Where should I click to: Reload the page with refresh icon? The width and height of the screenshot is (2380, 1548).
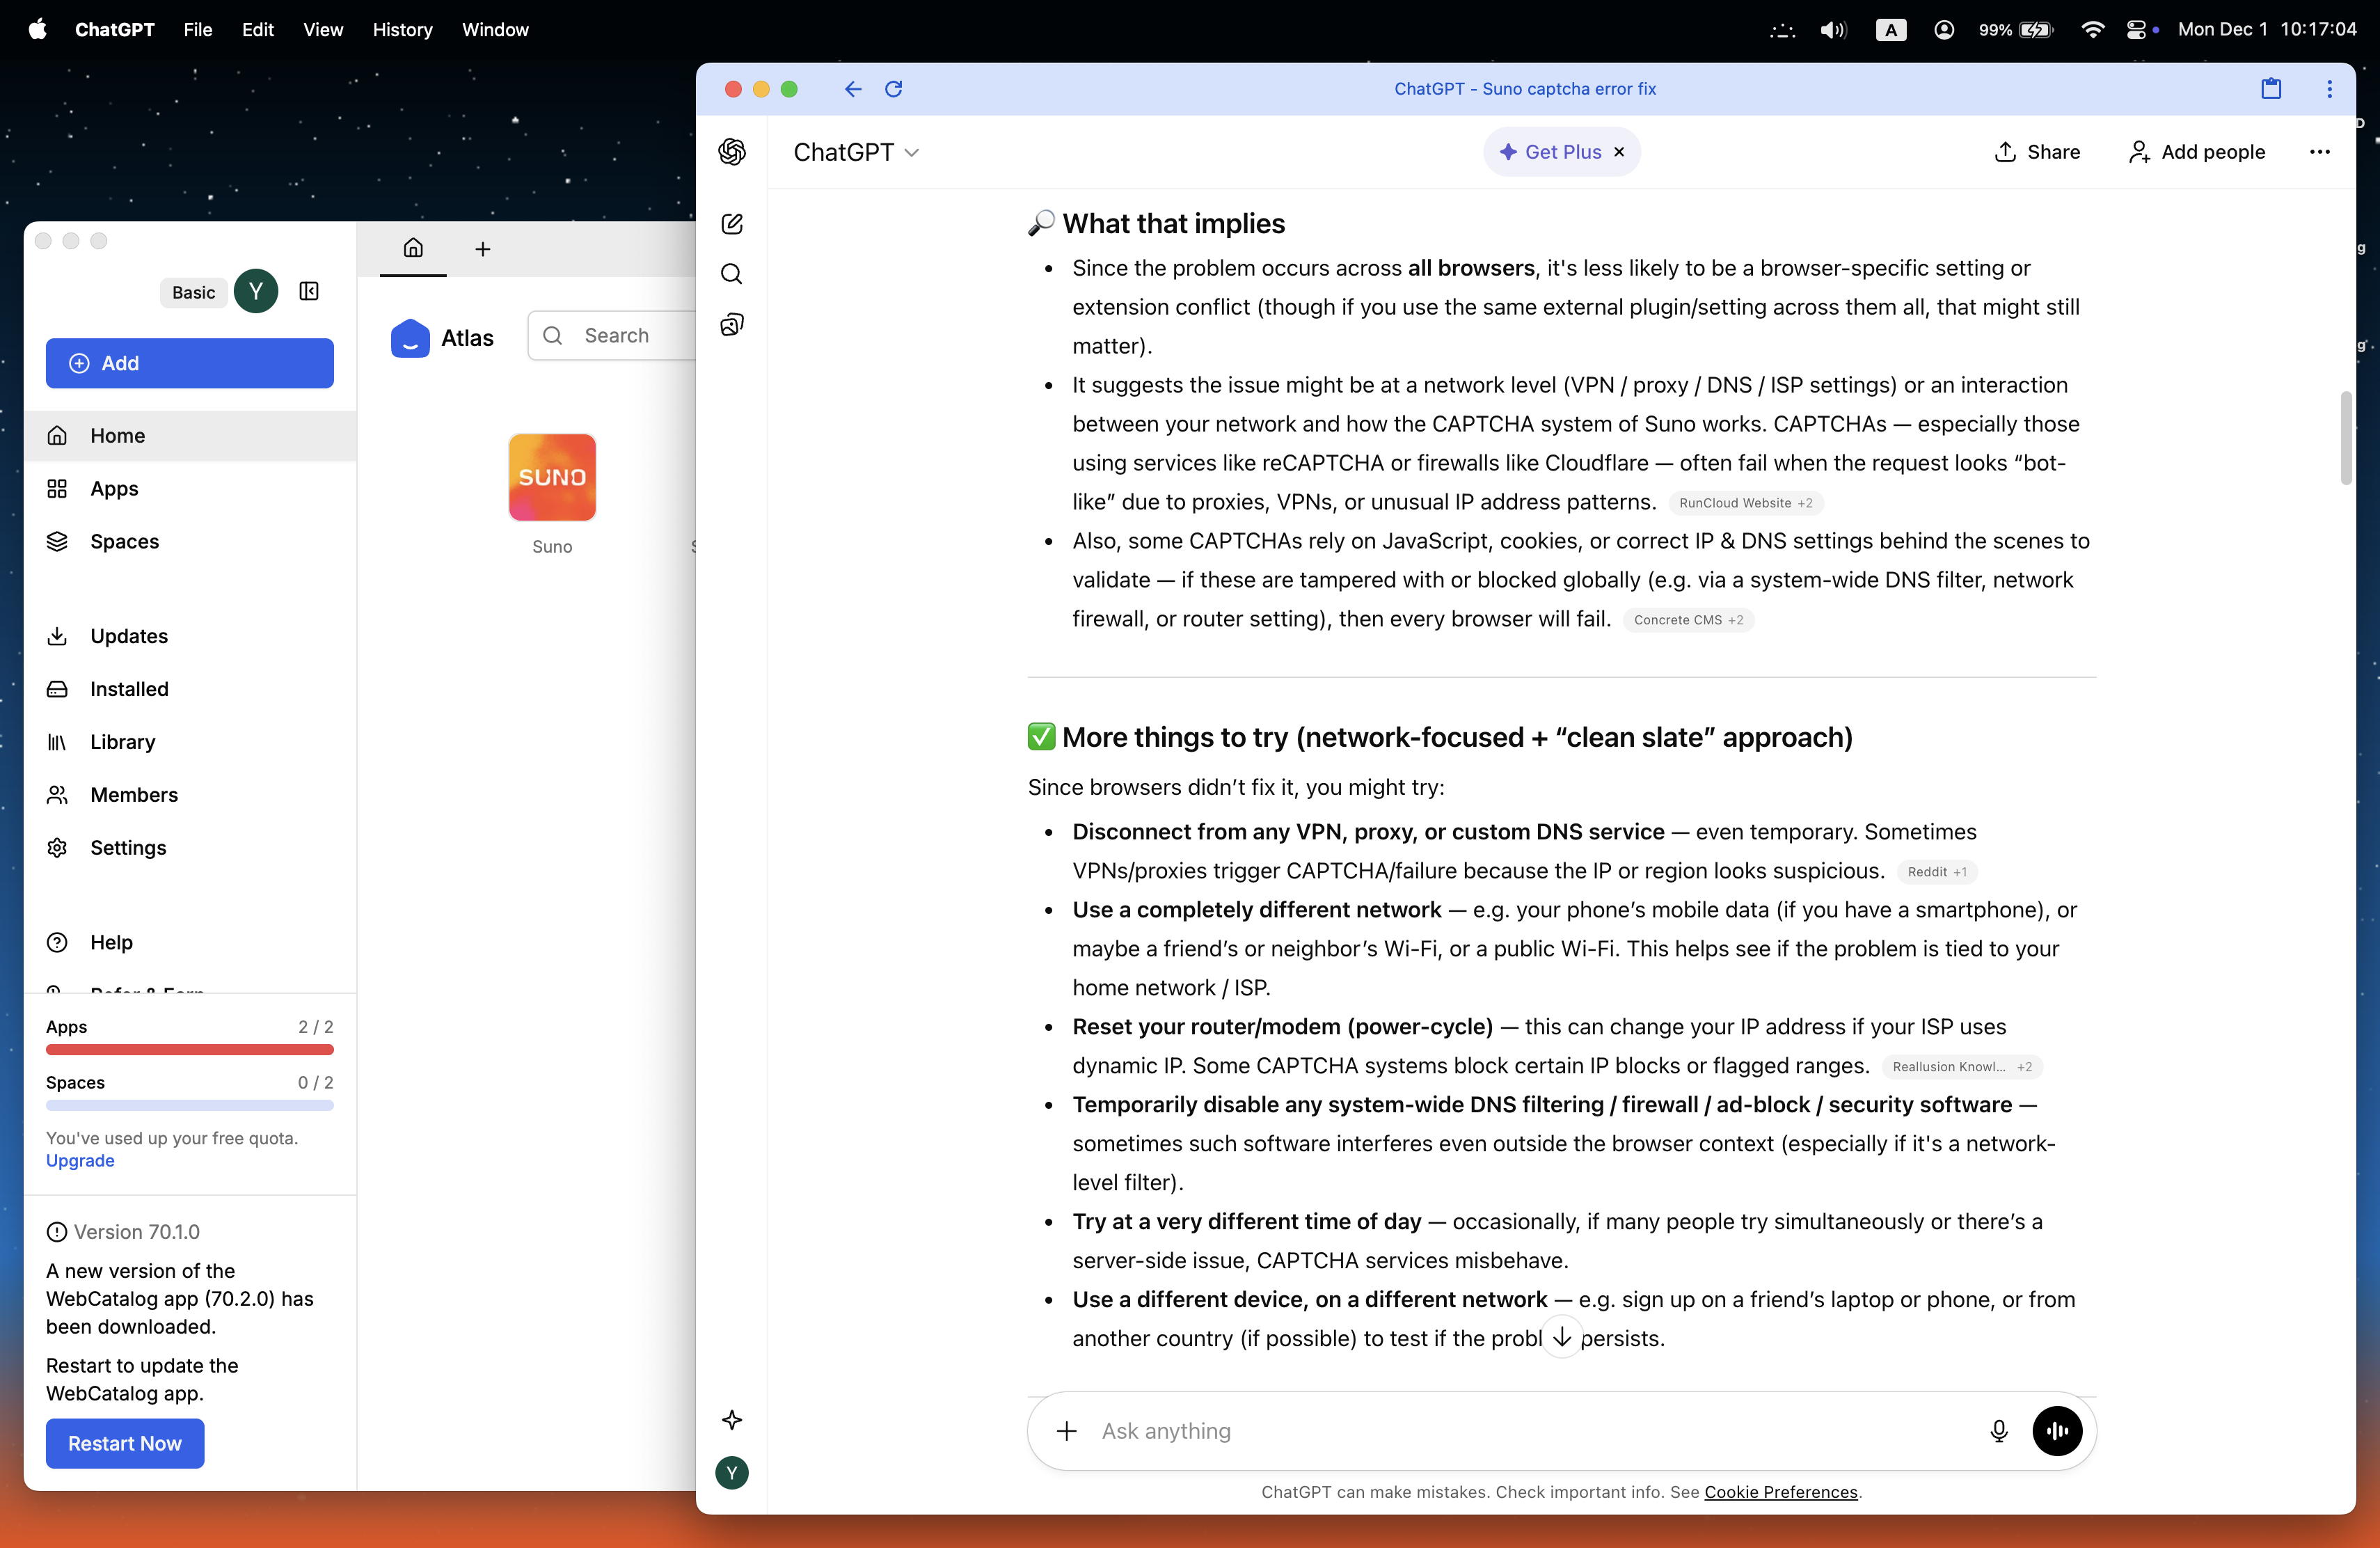pyautogui.click(x=894, y=89)
